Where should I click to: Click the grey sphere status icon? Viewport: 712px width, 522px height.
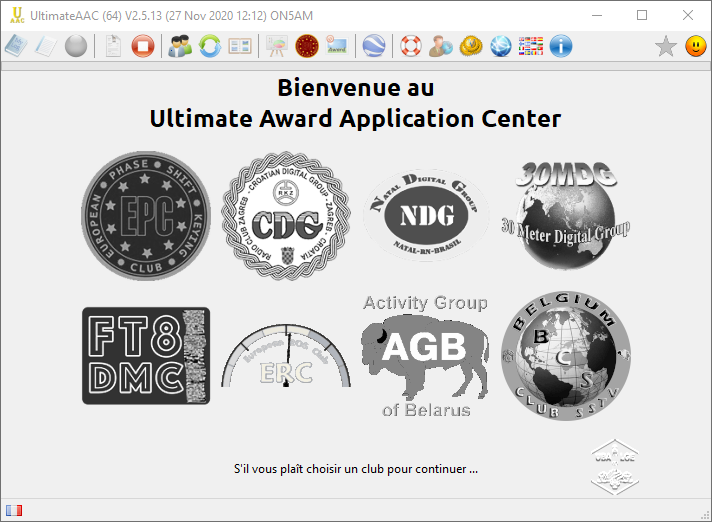76,46
